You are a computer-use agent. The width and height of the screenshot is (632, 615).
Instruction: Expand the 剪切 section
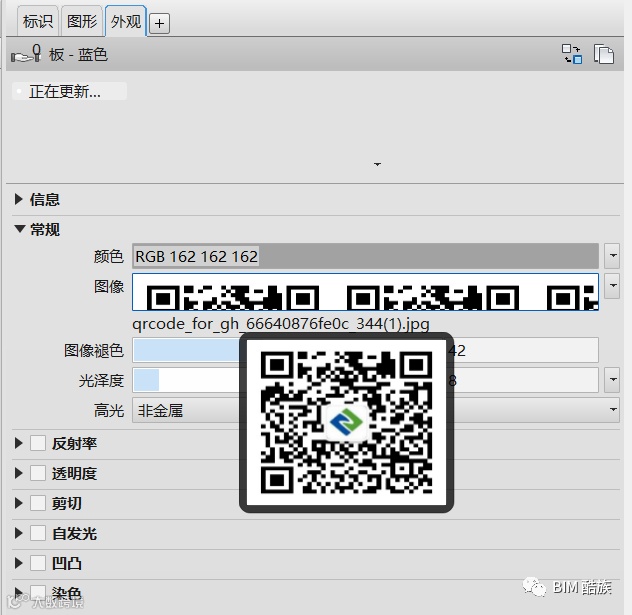(19, 503)
